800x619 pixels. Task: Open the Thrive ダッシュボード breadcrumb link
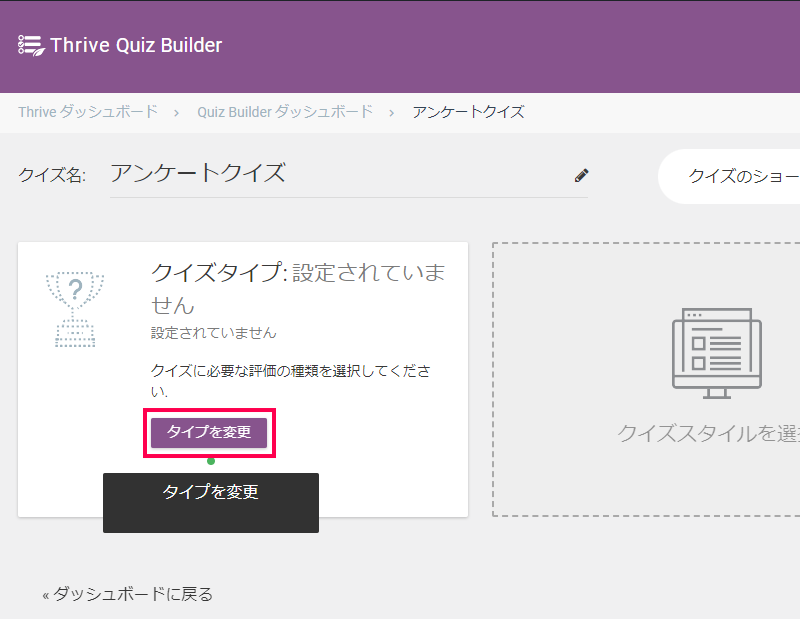88,112
